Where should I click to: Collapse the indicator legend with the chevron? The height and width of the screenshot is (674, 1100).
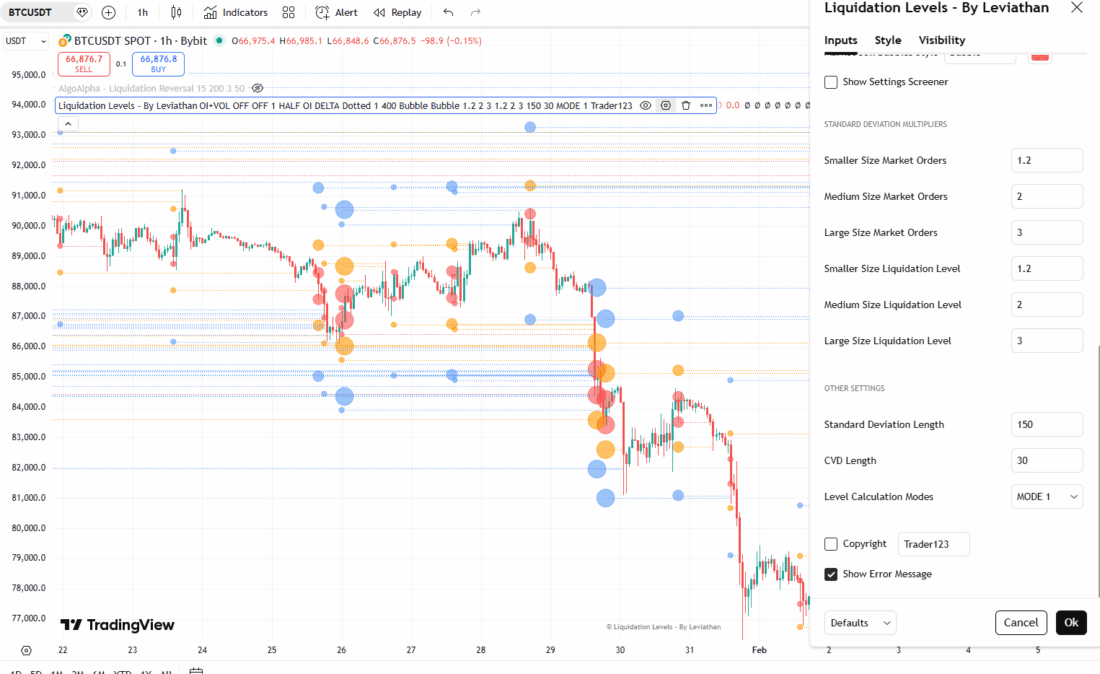tap(68, 123)
